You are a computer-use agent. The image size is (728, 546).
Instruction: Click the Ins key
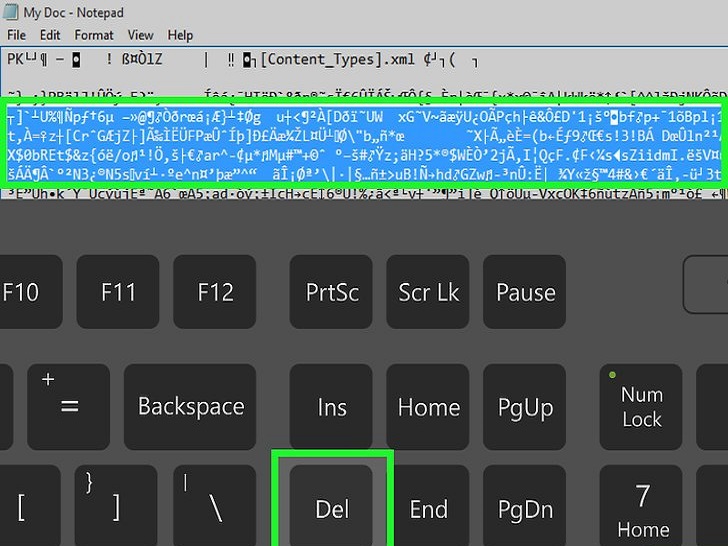[331, 407]
